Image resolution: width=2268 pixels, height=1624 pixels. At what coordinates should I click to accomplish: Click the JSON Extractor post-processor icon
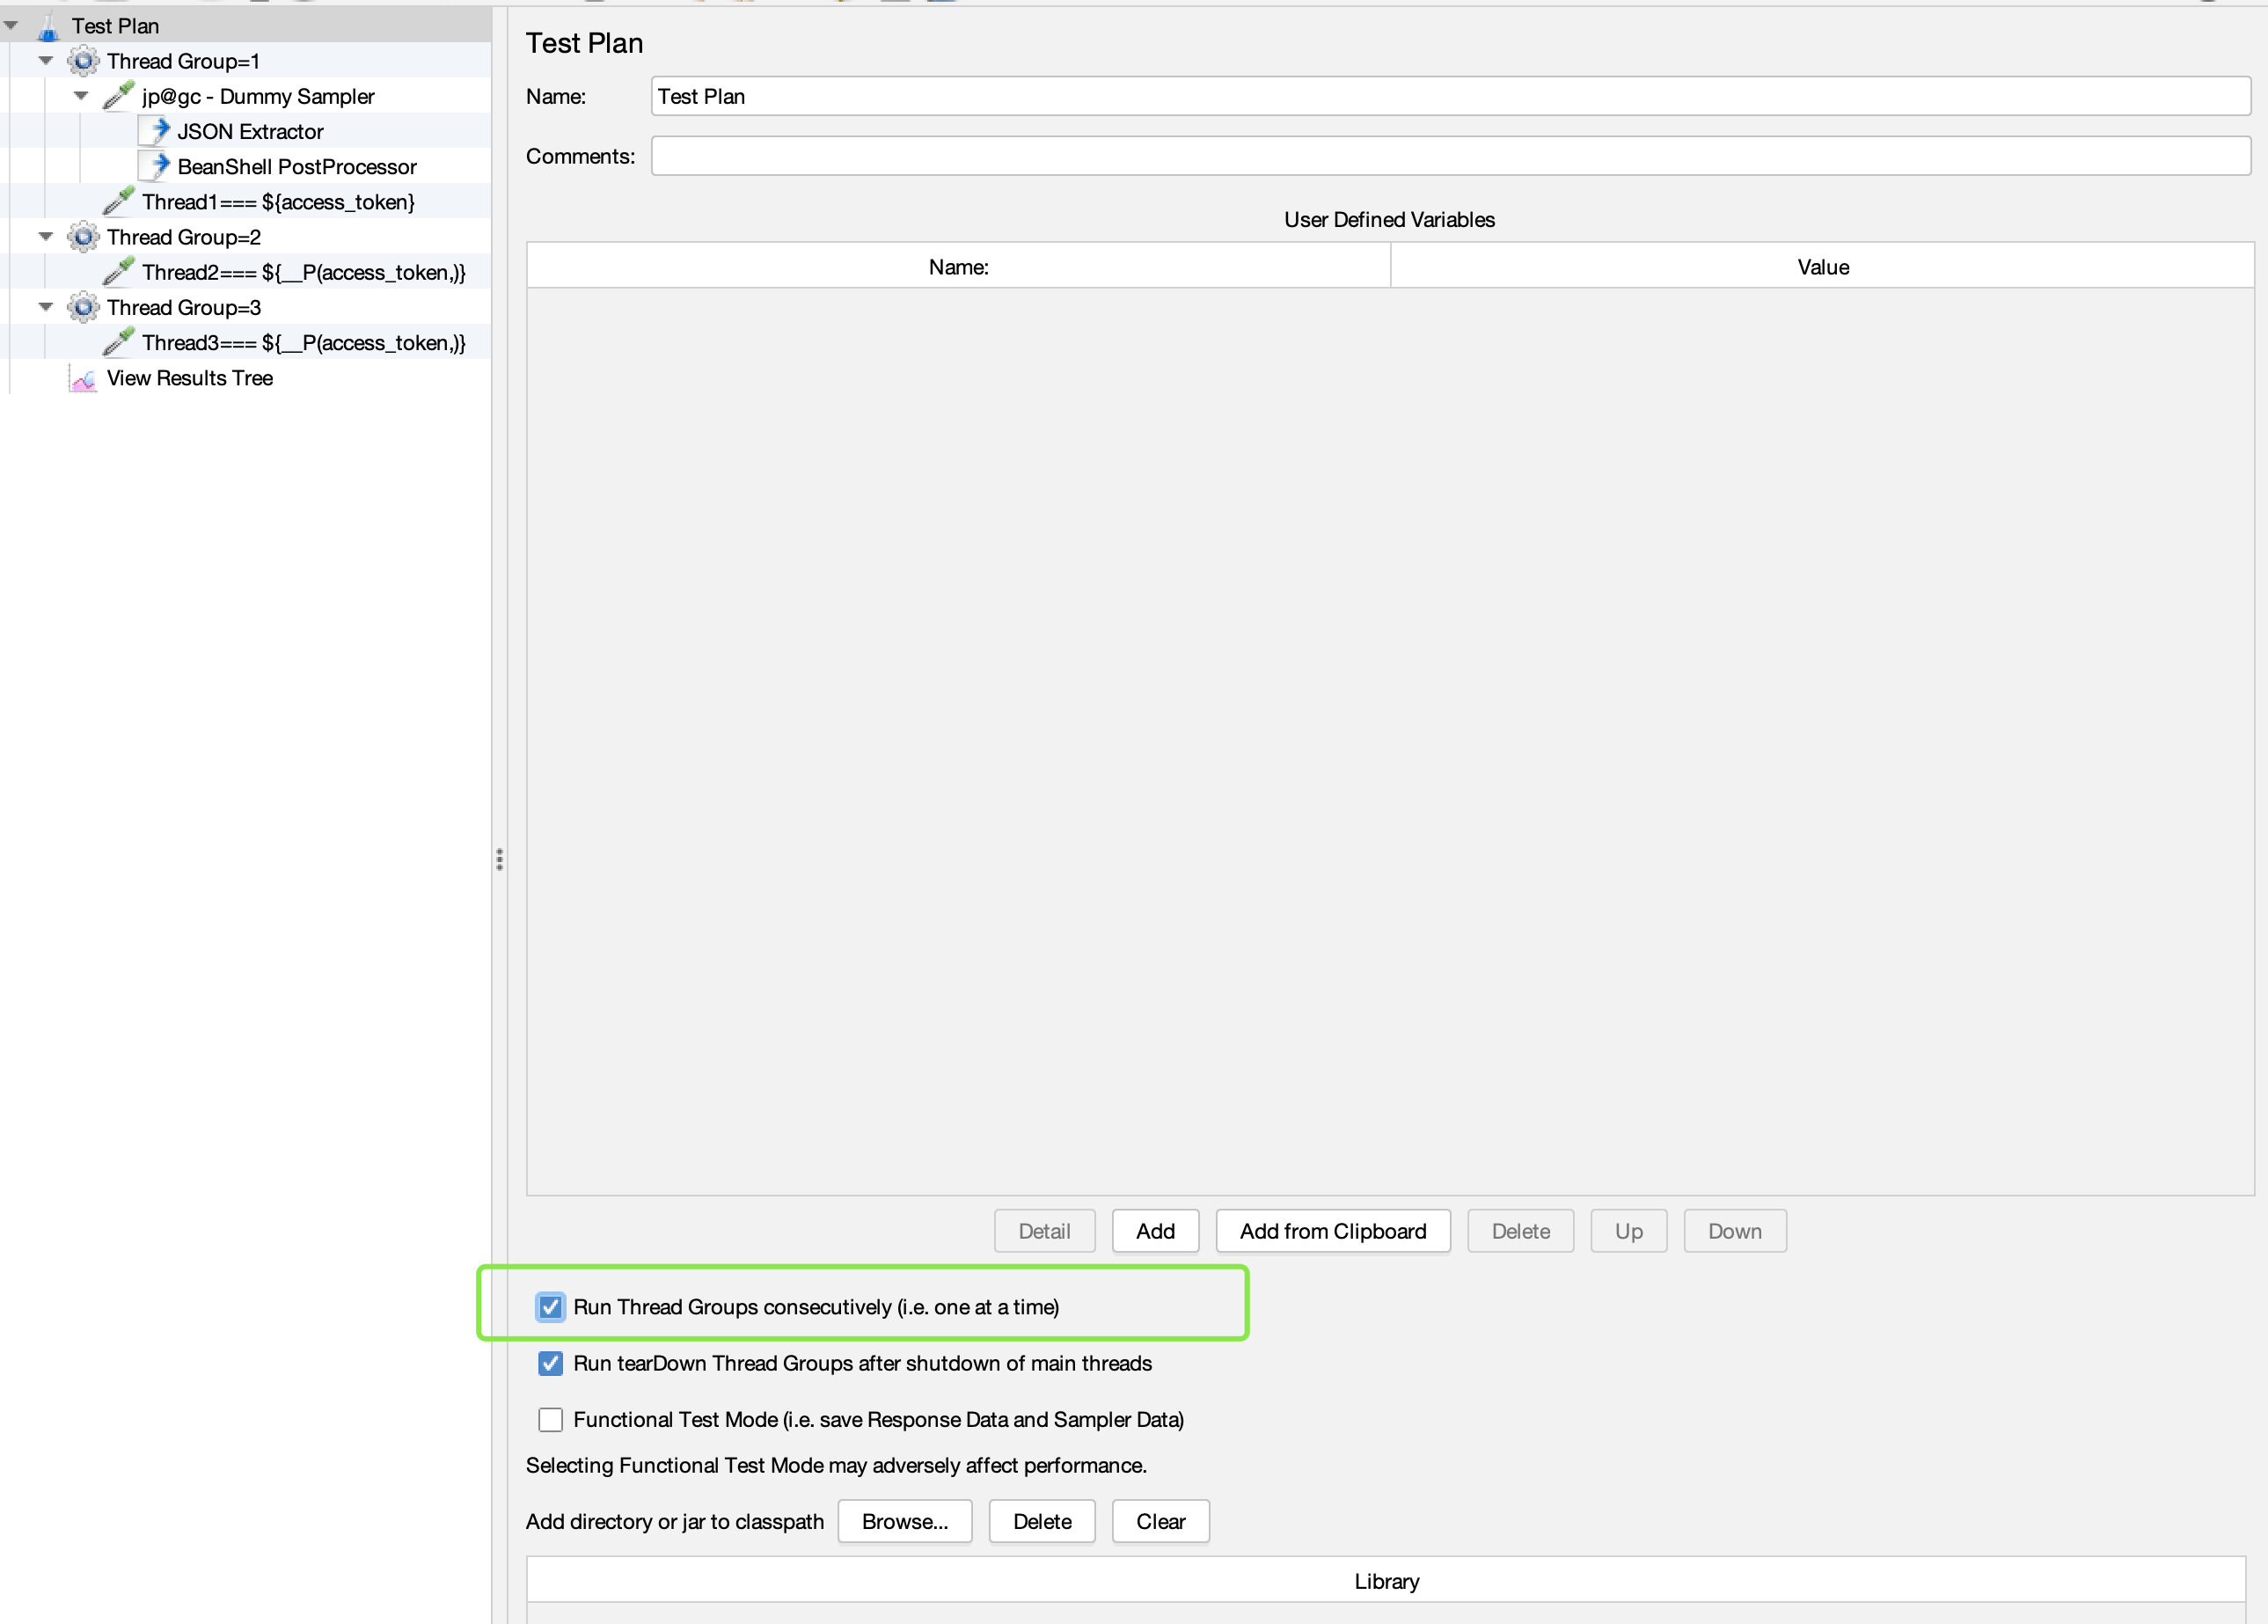[155, 131]
